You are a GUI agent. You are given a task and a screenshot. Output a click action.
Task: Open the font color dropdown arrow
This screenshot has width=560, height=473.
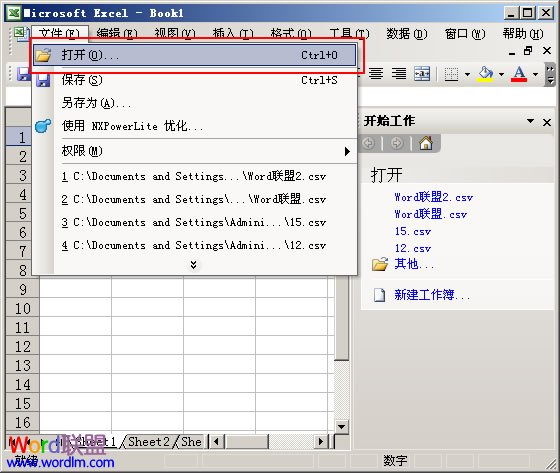click(x=535, y=74)
